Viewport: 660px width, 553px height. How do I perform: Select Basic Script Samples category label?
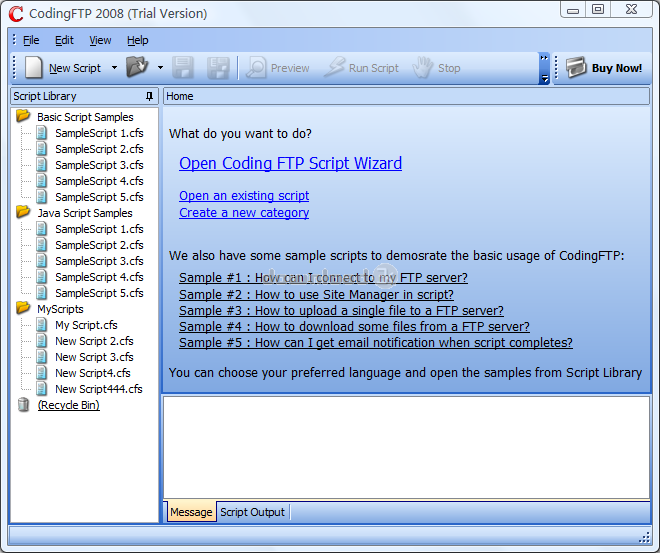click(x=85, y=117)
